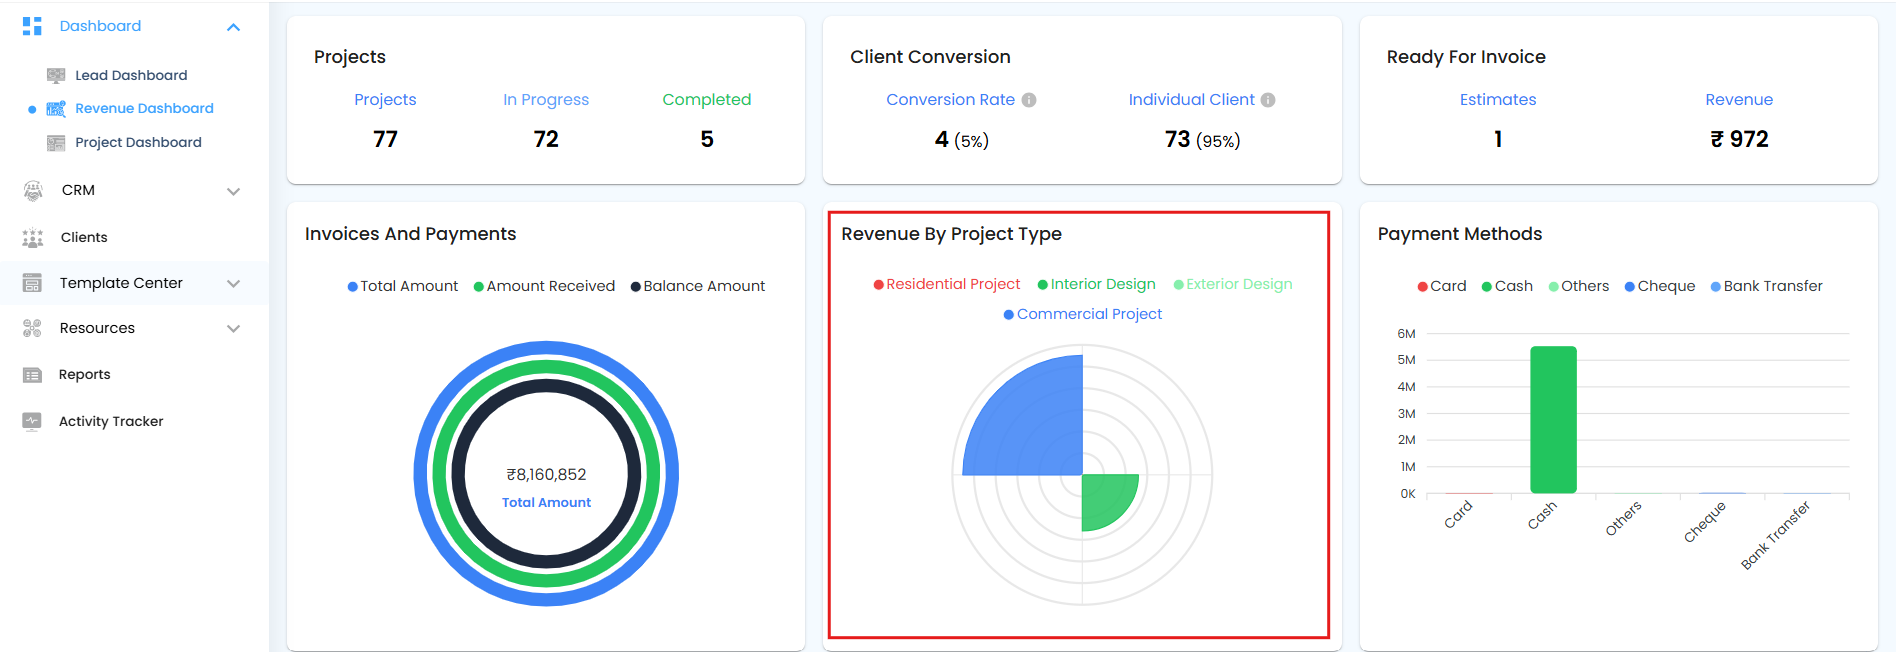The height and width of the screenshot is (652, 1899).
Task: Click the Individual Client info icon
Action: point(1268,100)
